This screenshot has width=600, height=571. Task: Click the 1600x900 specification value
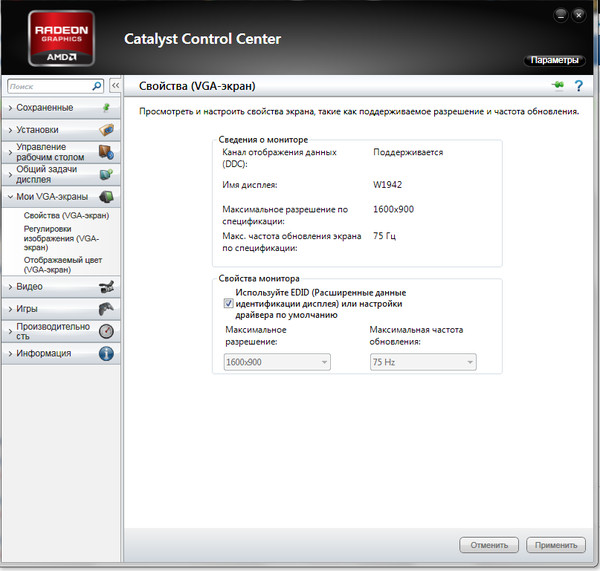pyautogui.click(x=393, y=209)
